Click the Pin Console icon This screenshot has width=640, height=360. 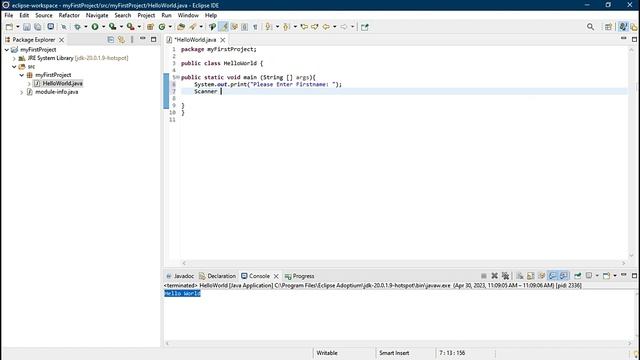coord(578,276)
